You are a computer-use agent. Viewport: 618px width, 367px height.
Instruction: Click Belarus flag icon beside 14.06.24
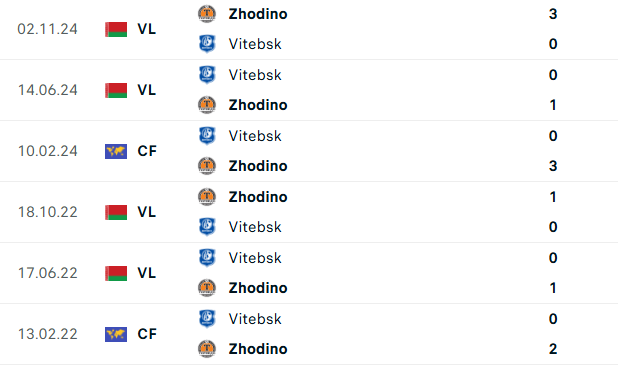[x=116, y=90]
